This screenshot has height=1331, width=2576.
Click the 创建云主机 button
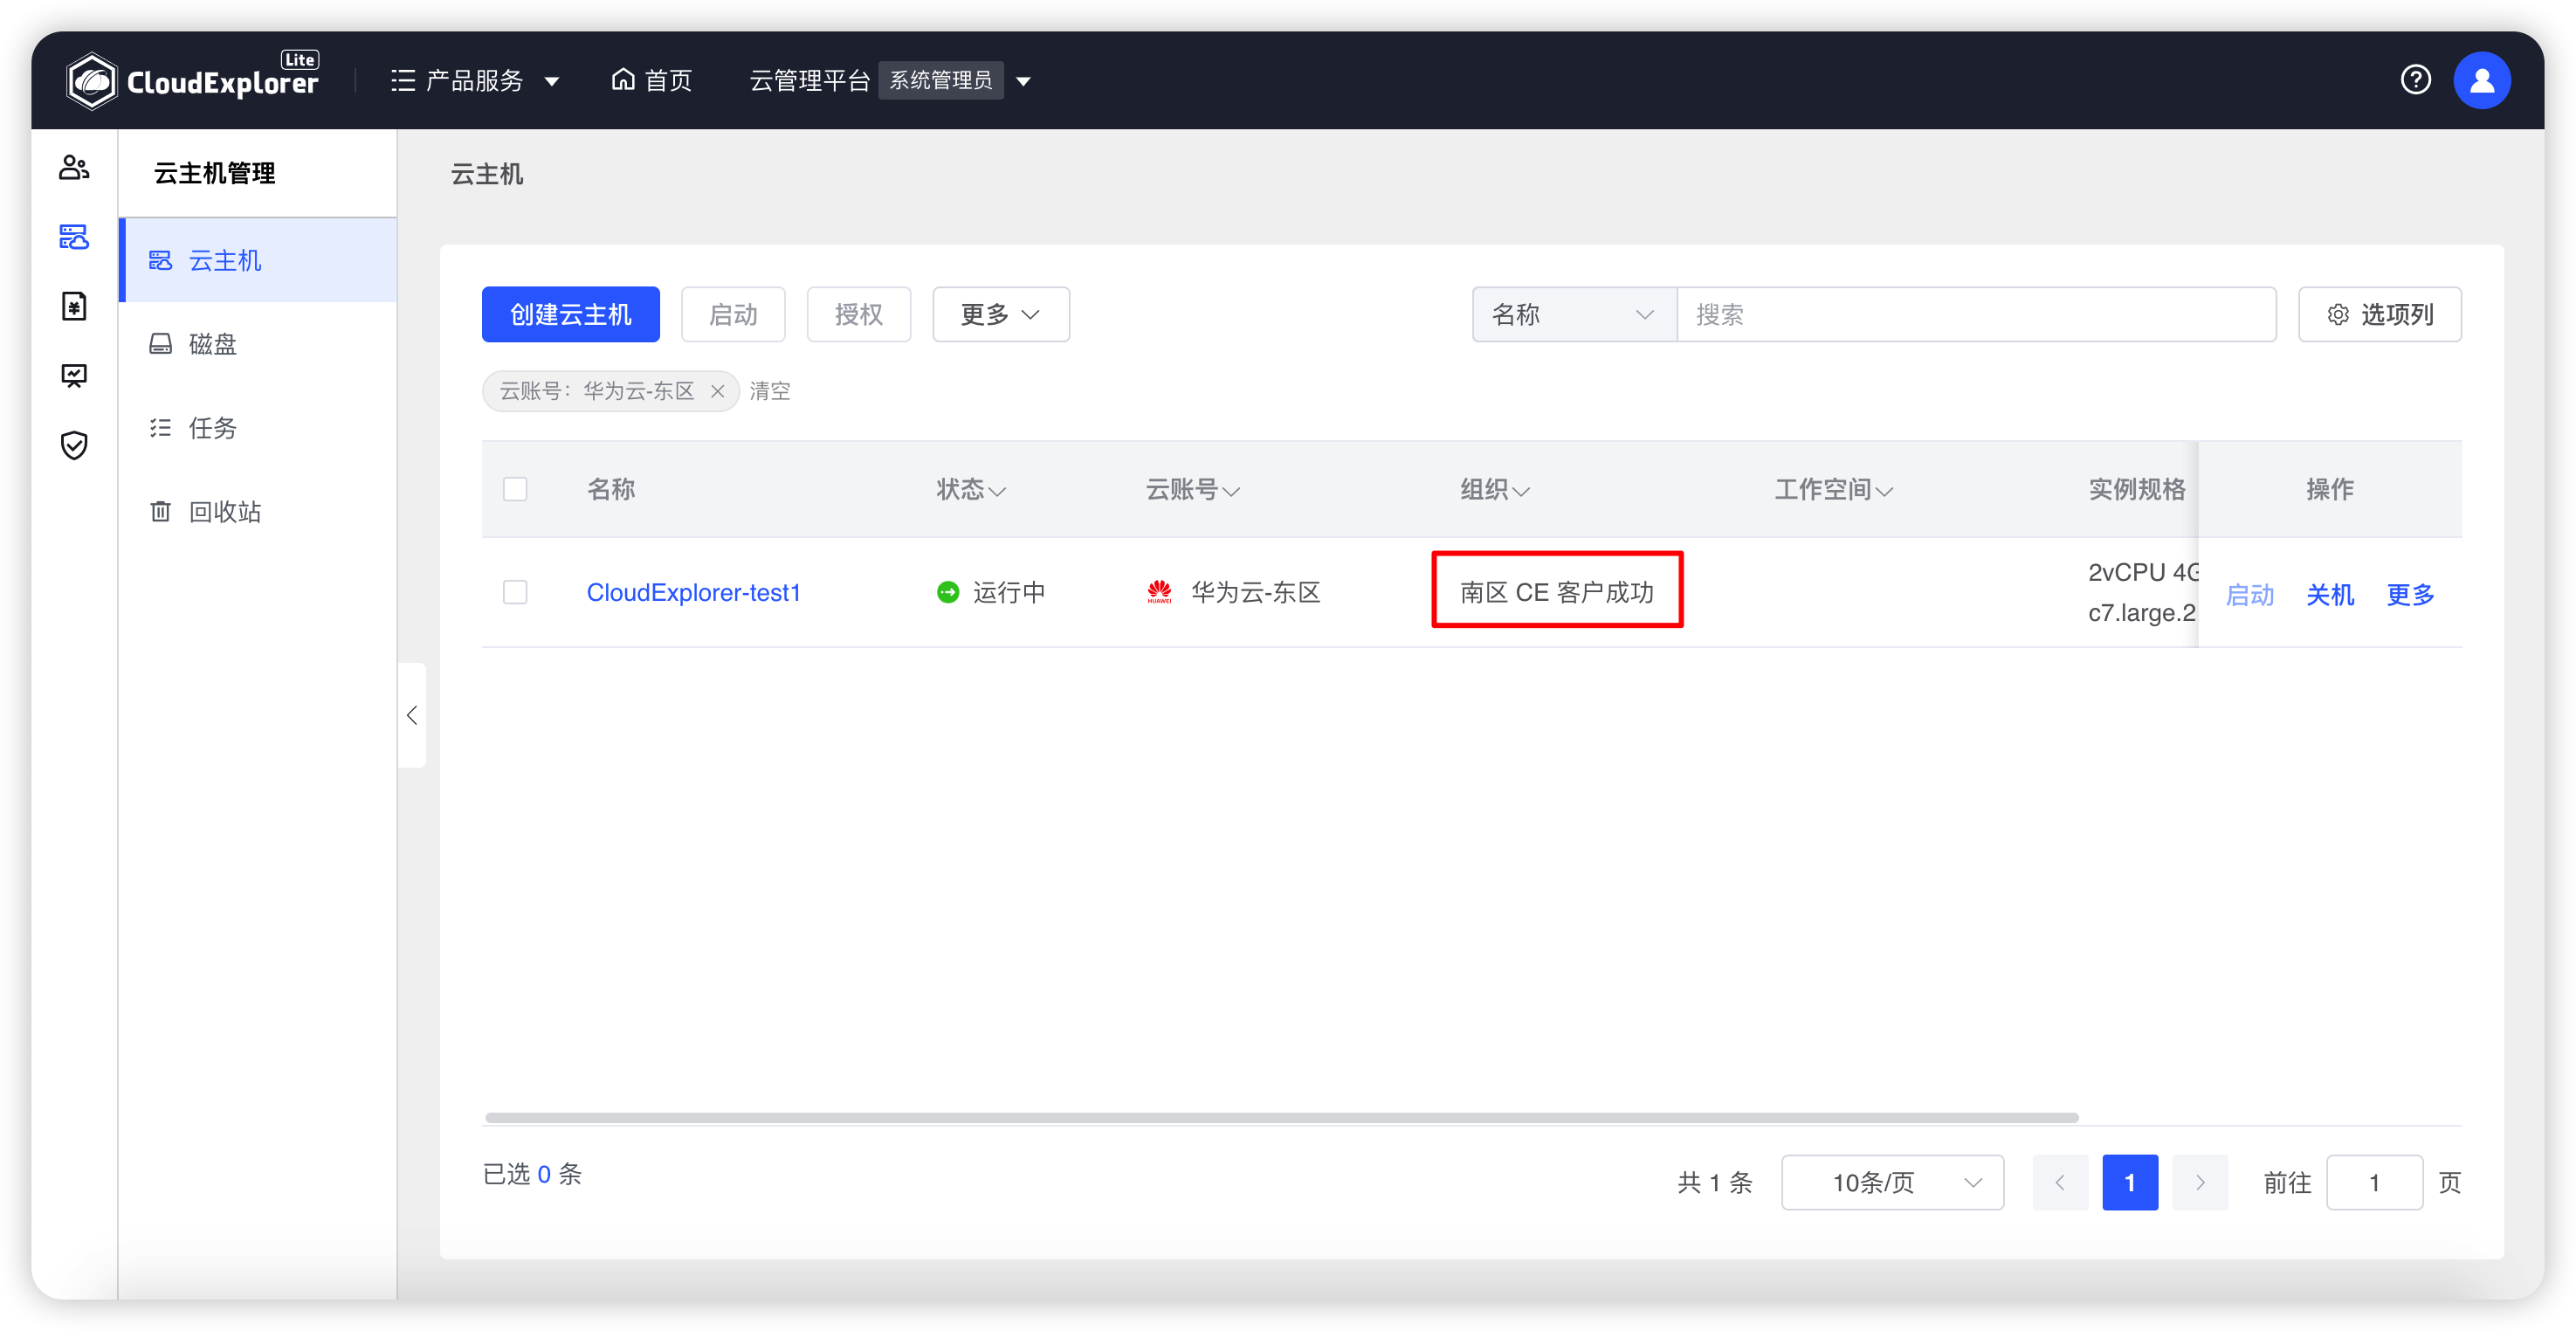pos(570,315)
